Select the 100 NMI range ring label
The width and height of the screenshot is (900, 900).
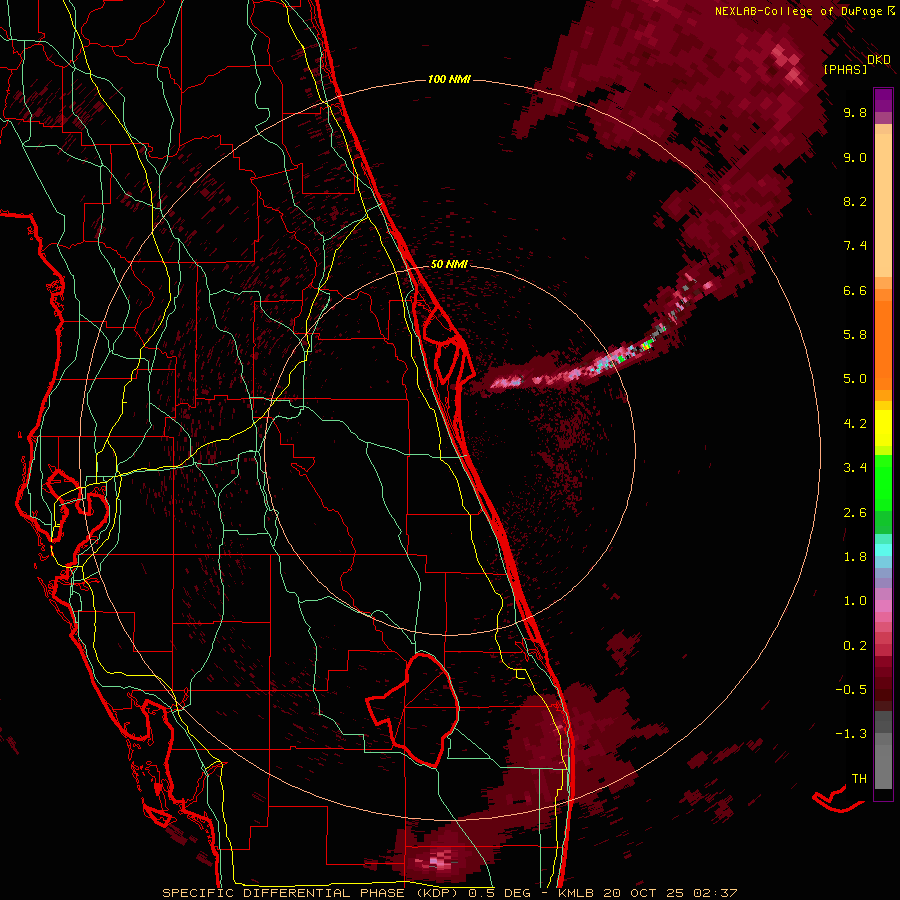449,79
